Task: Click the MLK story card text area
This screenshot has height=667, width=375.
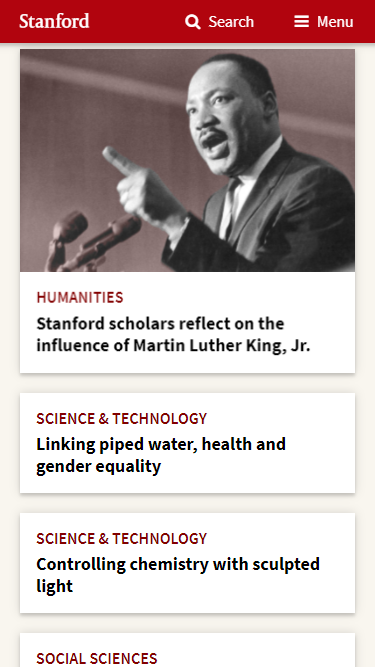Action: pos(188,322)
